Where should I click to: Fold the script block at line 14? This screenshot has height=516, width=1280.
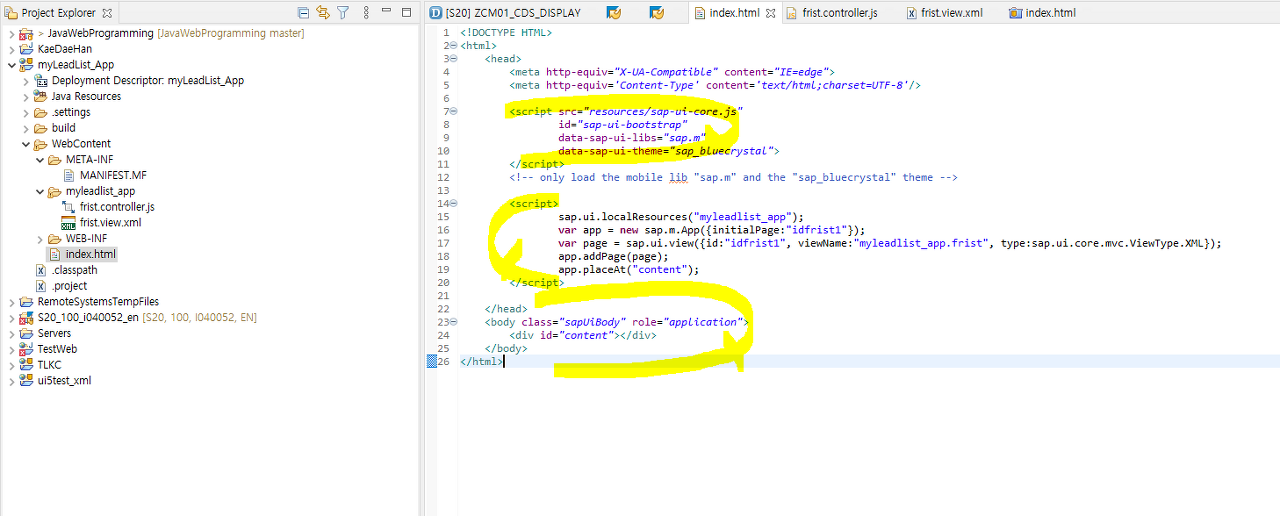click(x=455, y=204)
